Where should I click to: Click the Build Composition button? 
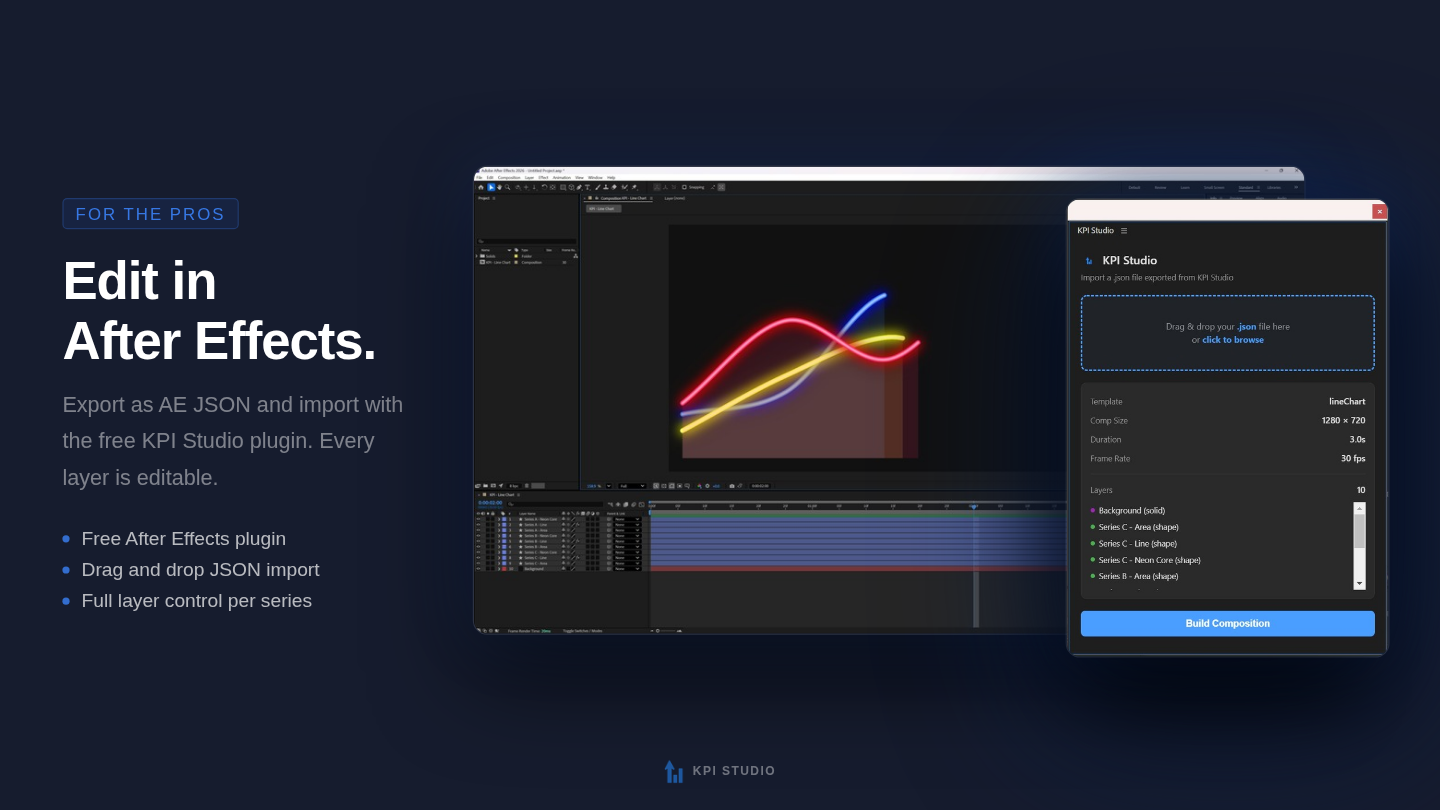pyautogui.click(x=1228, y=623)
